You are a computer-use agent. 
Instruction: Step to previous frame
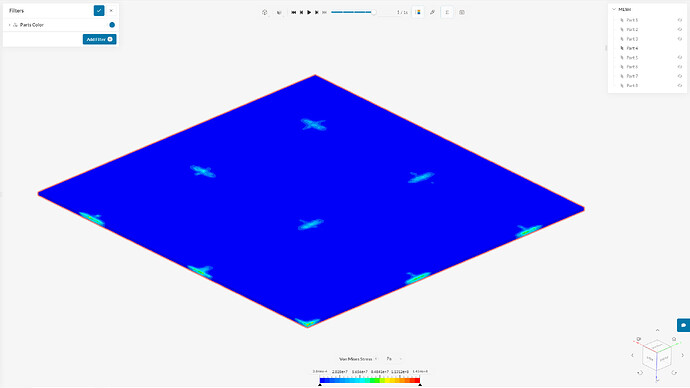301,12
